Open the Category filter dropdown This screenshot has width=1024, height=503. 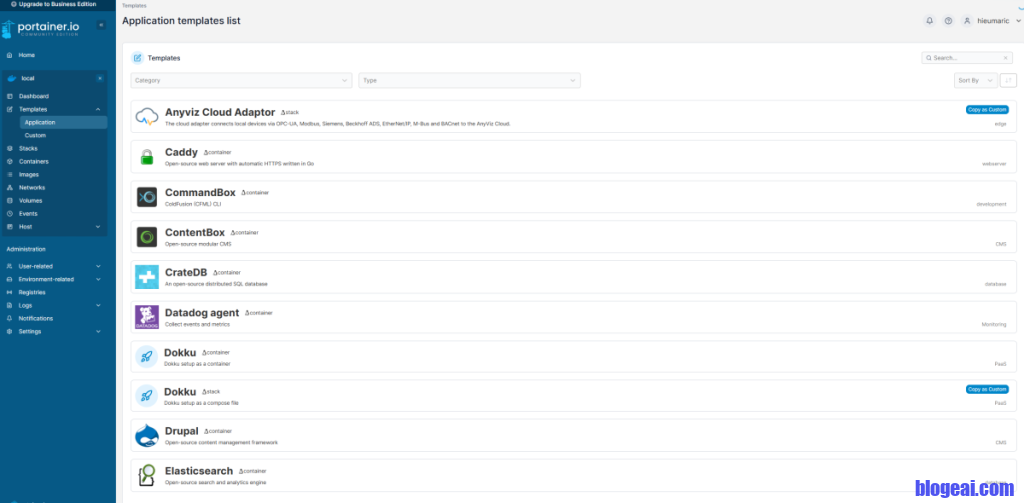click(x=241, y=80)
